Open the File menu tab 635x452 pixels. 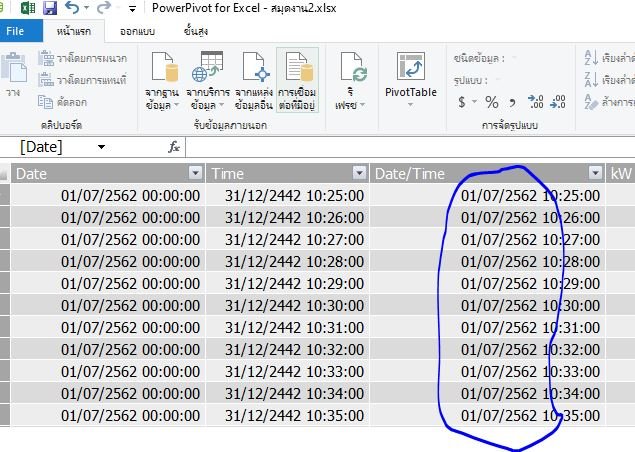point(17,32)
